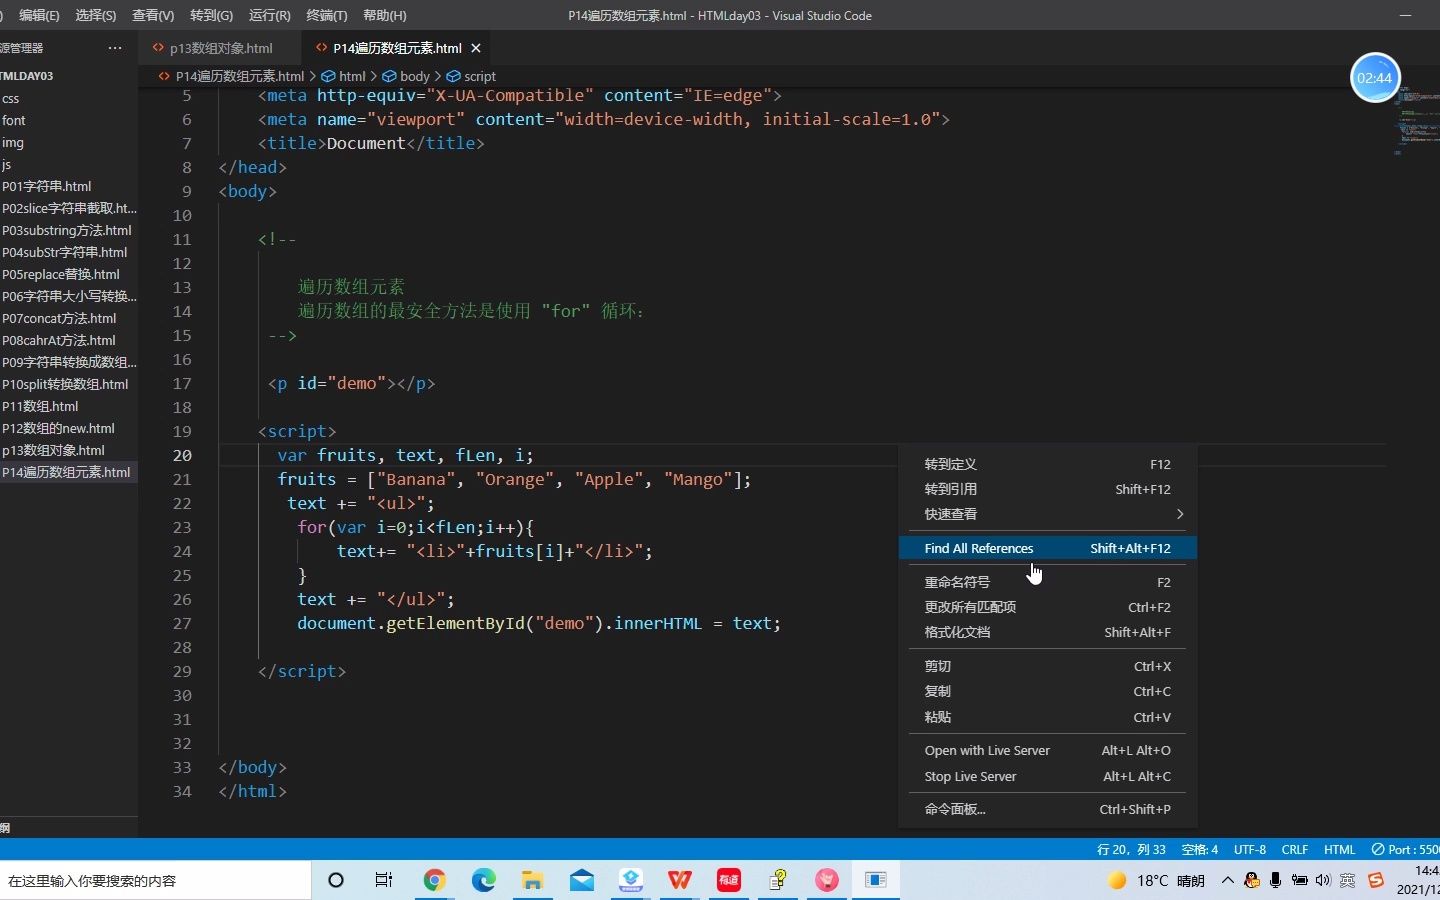
Task: Click the Cortana circle icon
Action: tap(336, 880)
